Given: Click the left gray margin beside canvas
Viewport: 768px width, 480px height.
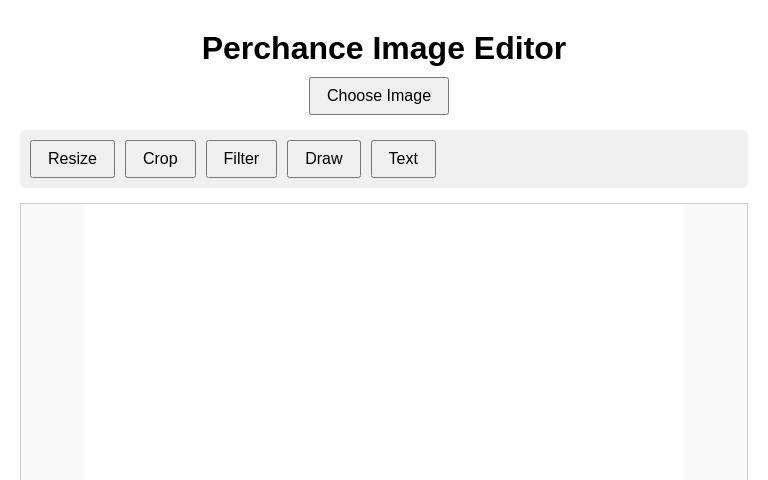Looking at the screenshot, I should pyautogui.click(x=52, y=342).
